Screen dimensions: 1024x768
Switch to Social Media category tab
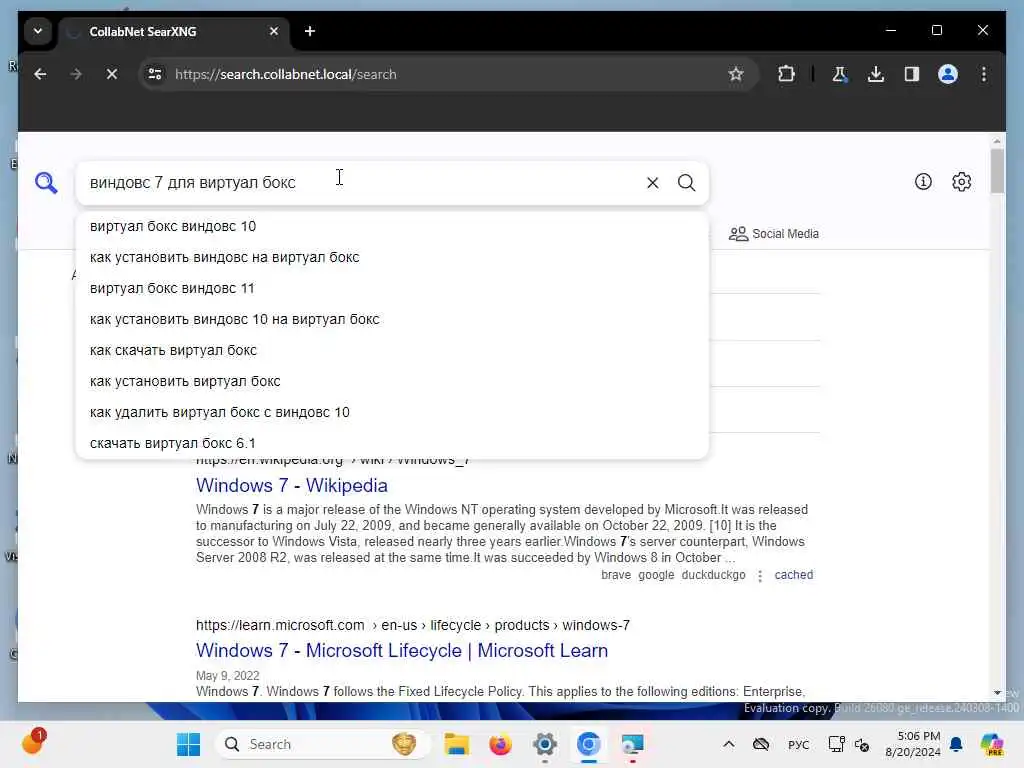(x=774, y=234)
